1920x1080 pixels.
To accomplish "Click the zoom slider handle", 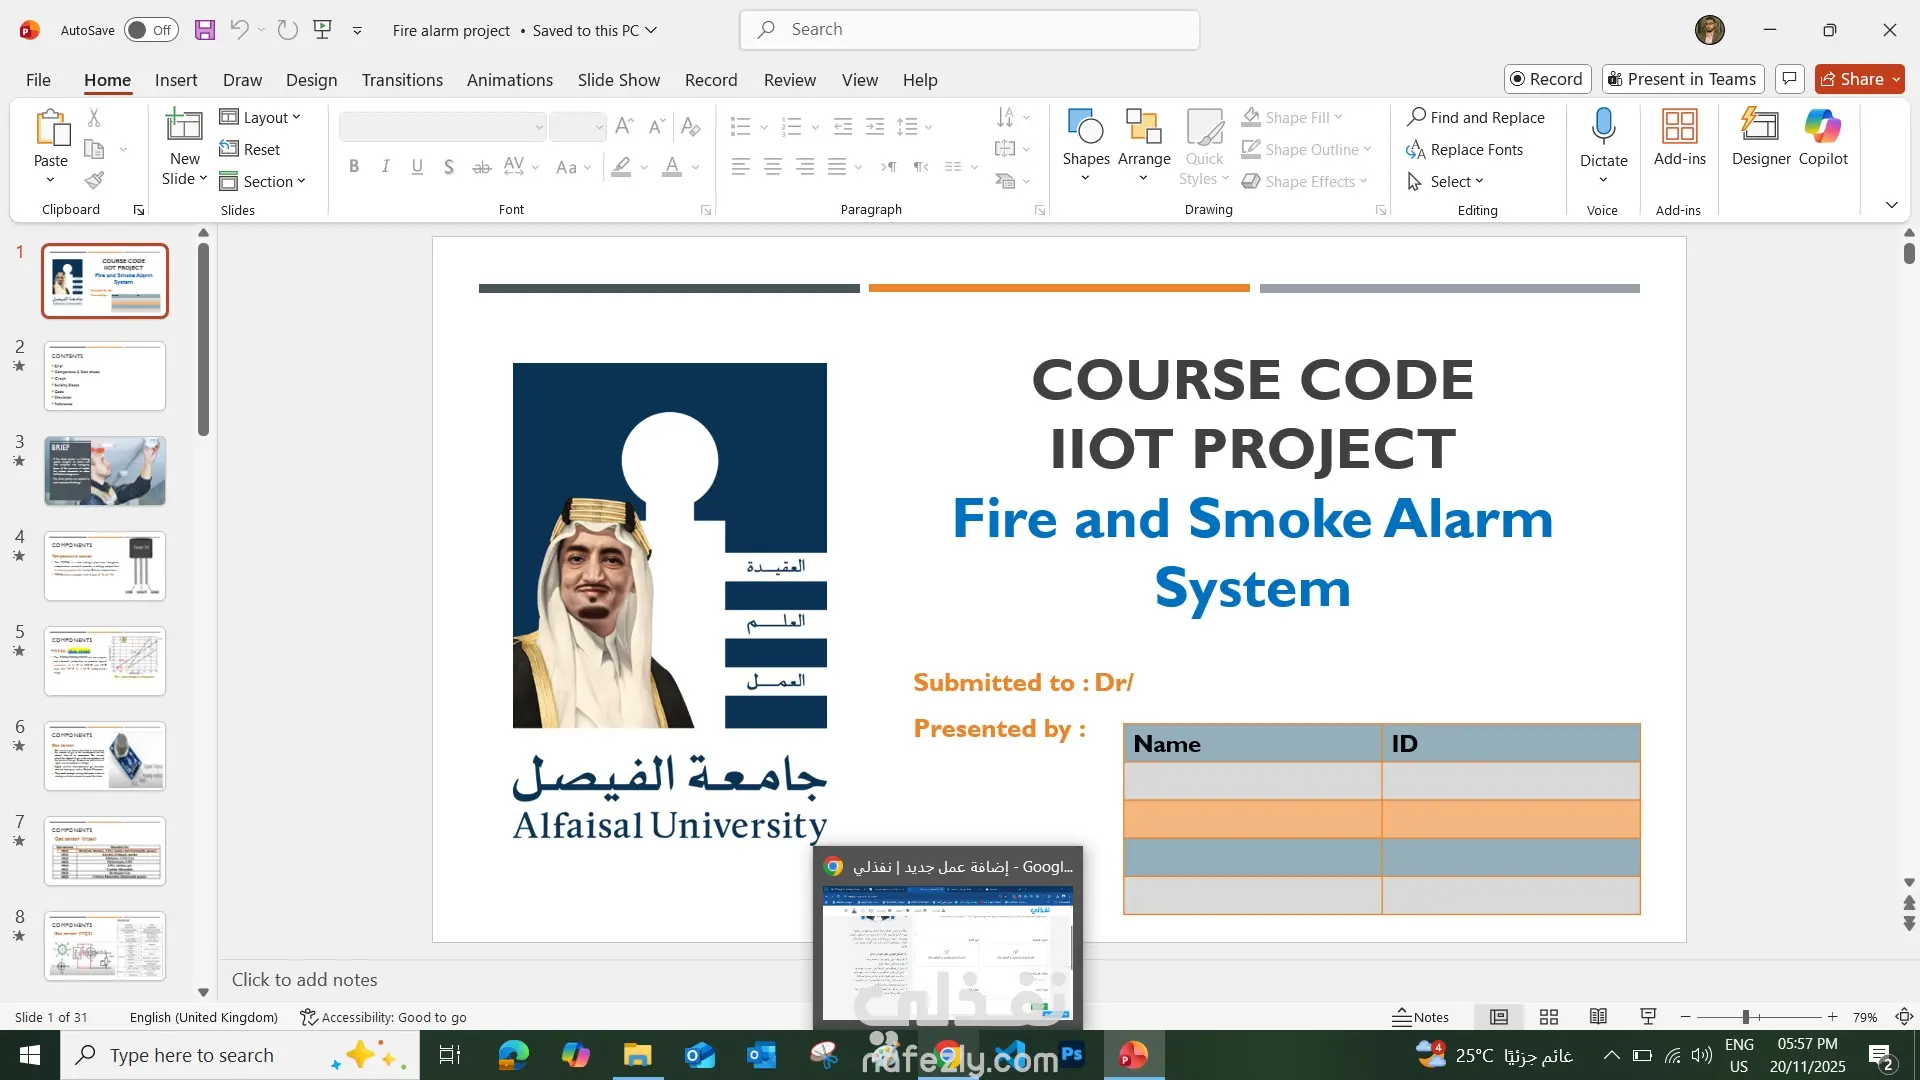I will pyautogui.click(x=1745, y=1017).
